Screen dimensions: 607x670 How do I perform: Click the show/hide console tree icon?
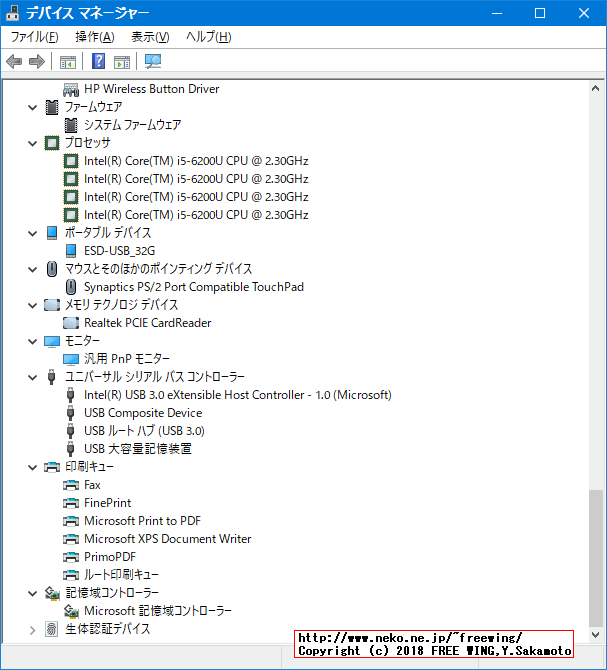[x=68, y=62]
